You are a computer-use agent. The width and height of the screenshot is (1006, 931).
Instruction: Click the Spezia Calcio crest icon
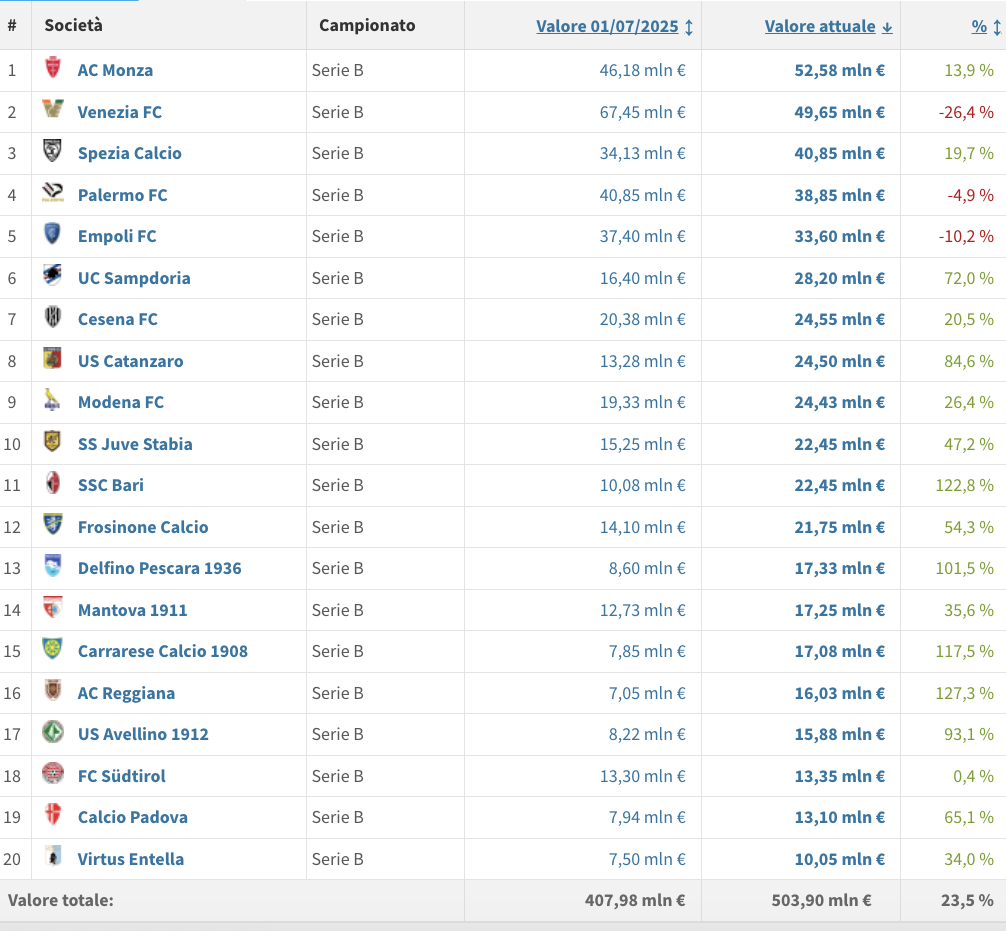click(x=53, y=152)
